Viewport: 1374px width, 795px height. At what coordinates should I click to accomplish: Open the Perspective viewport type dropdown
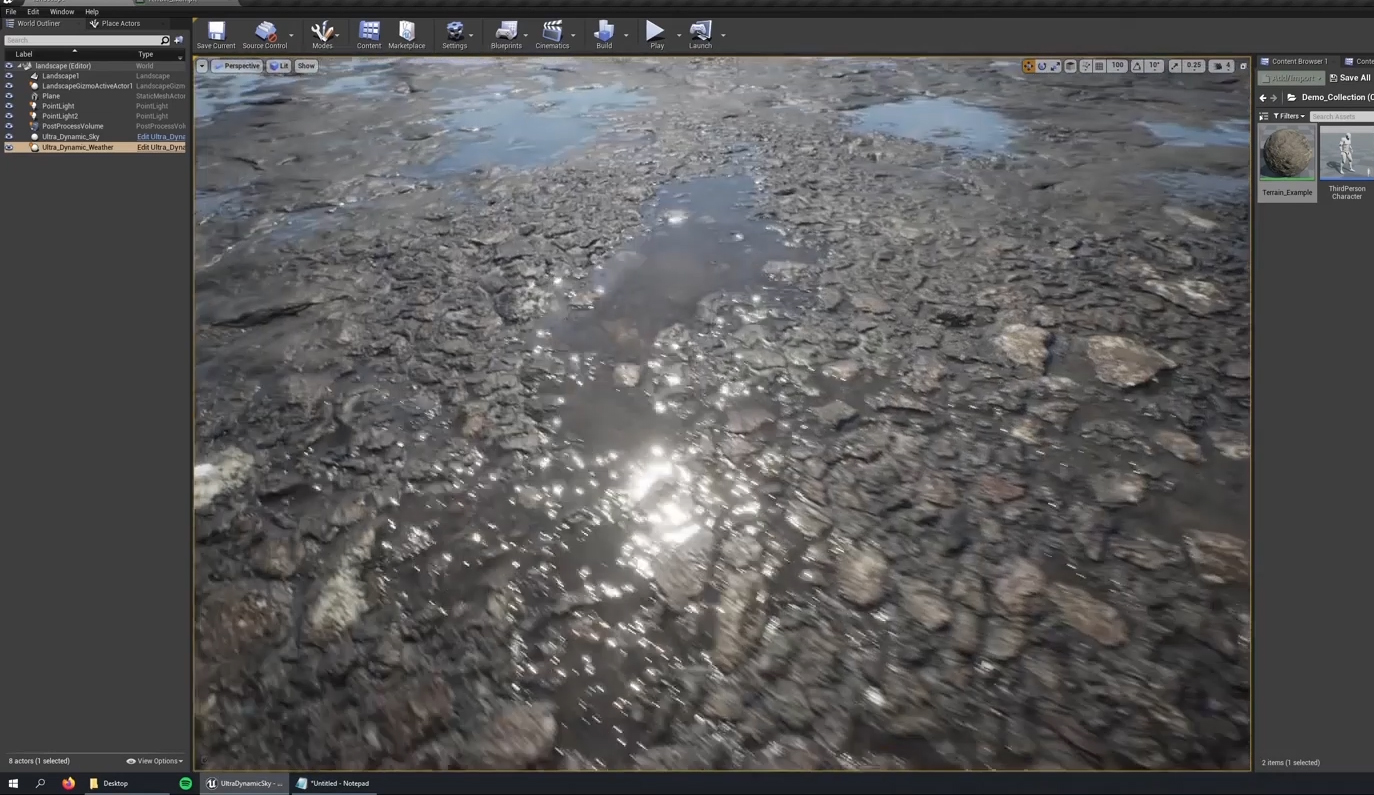coord(236,66)
